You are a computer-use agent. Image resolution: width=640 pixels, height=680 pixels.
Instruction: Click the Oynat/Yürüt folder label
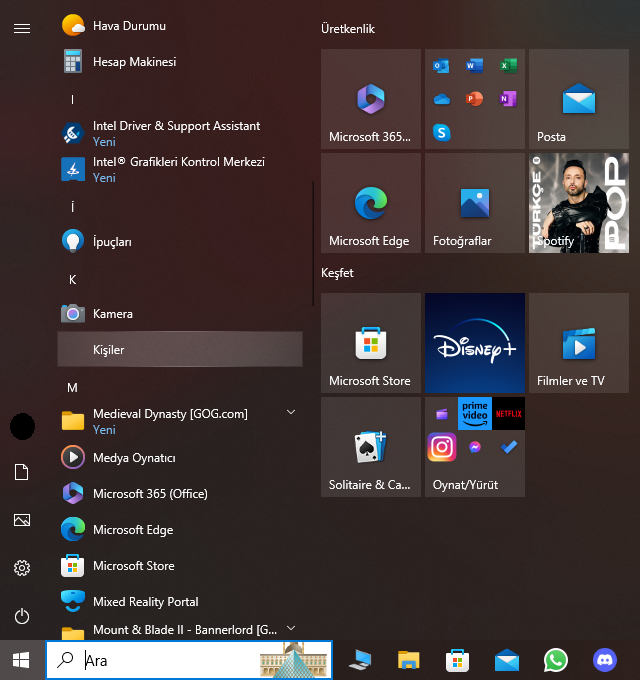pos(465,484)
